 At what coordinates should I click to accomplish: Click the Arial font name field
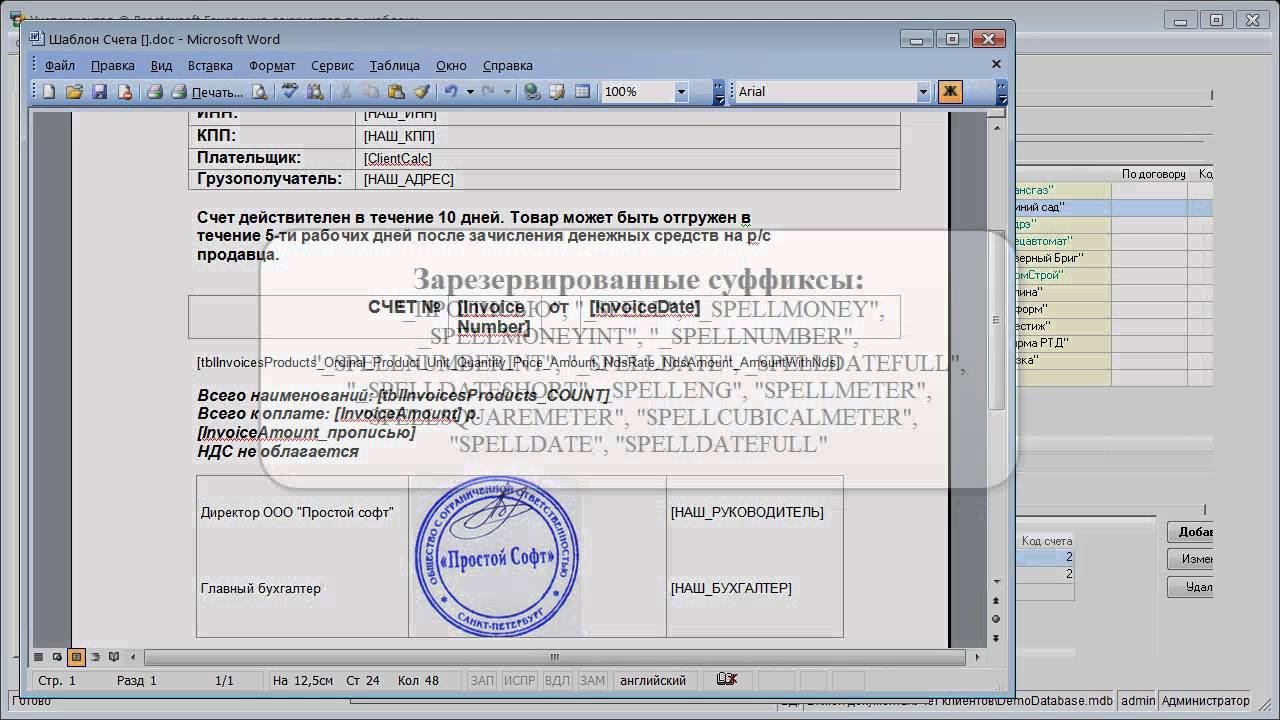tap(825, 92)
